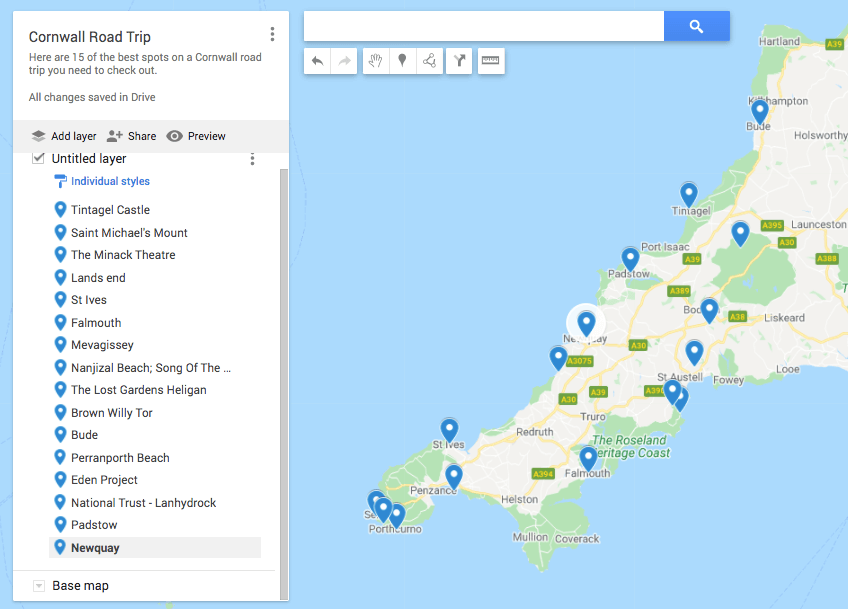Select the hand pan tool
Screen dimensions: 848x609
(x=375, y=61)
